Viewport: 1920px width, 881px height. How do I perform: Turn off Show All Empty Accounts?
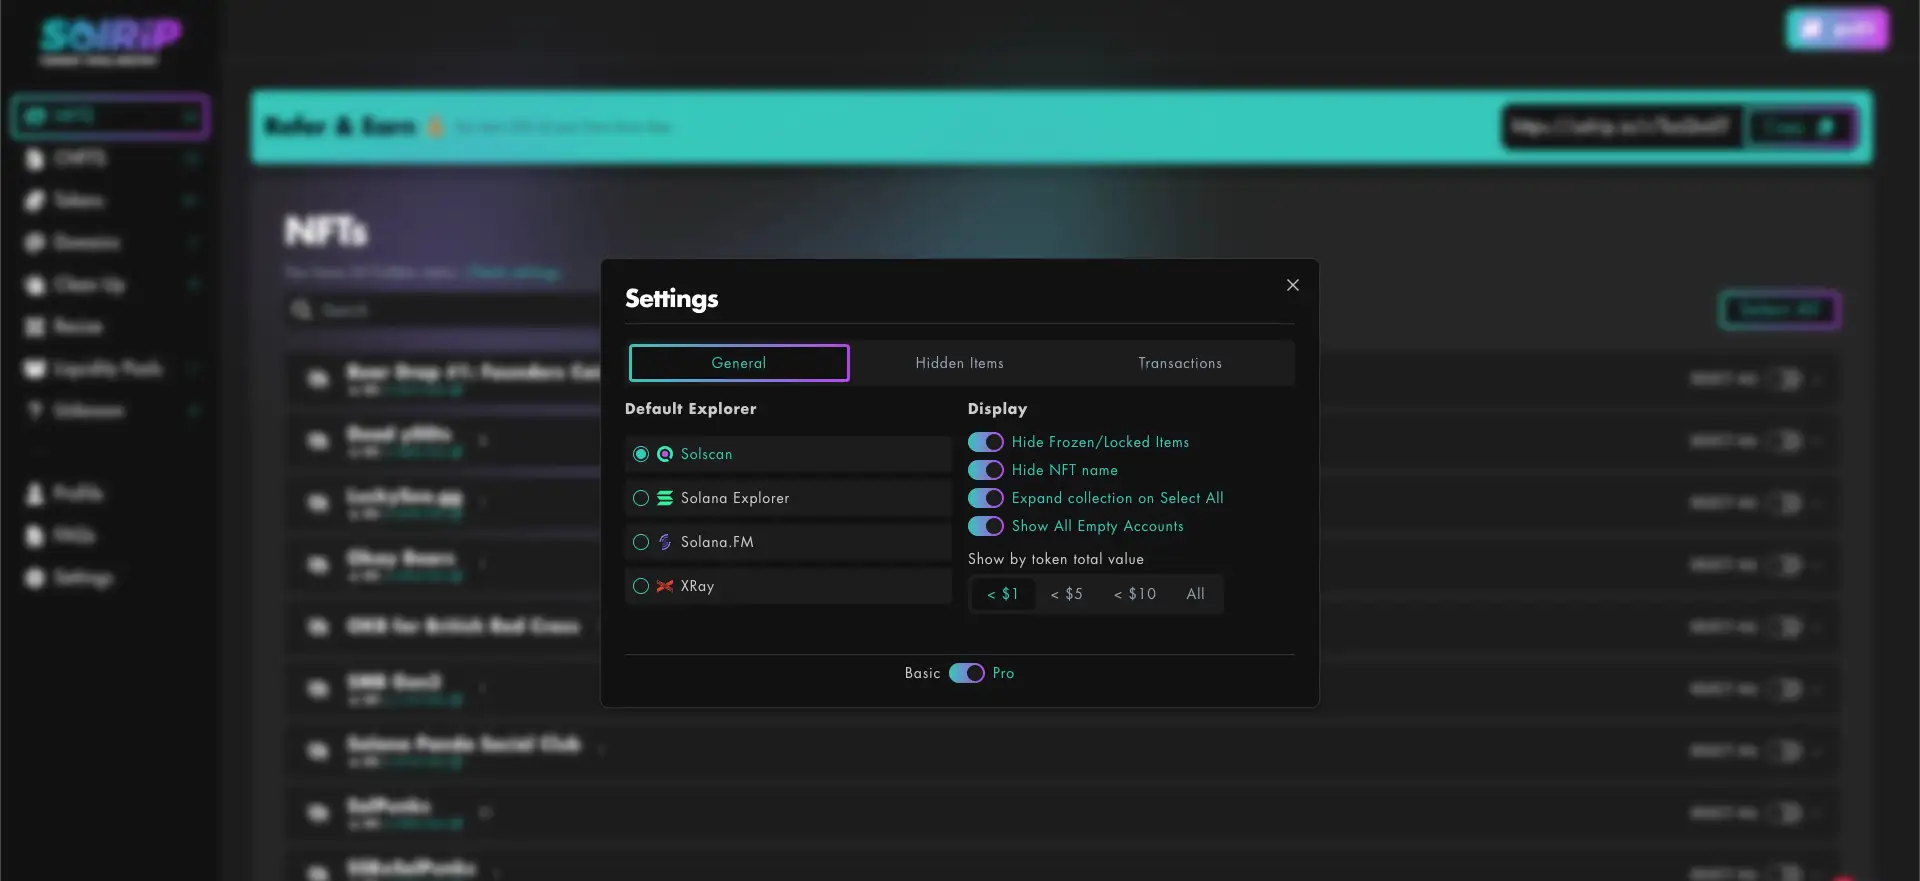tap(985, 526)
